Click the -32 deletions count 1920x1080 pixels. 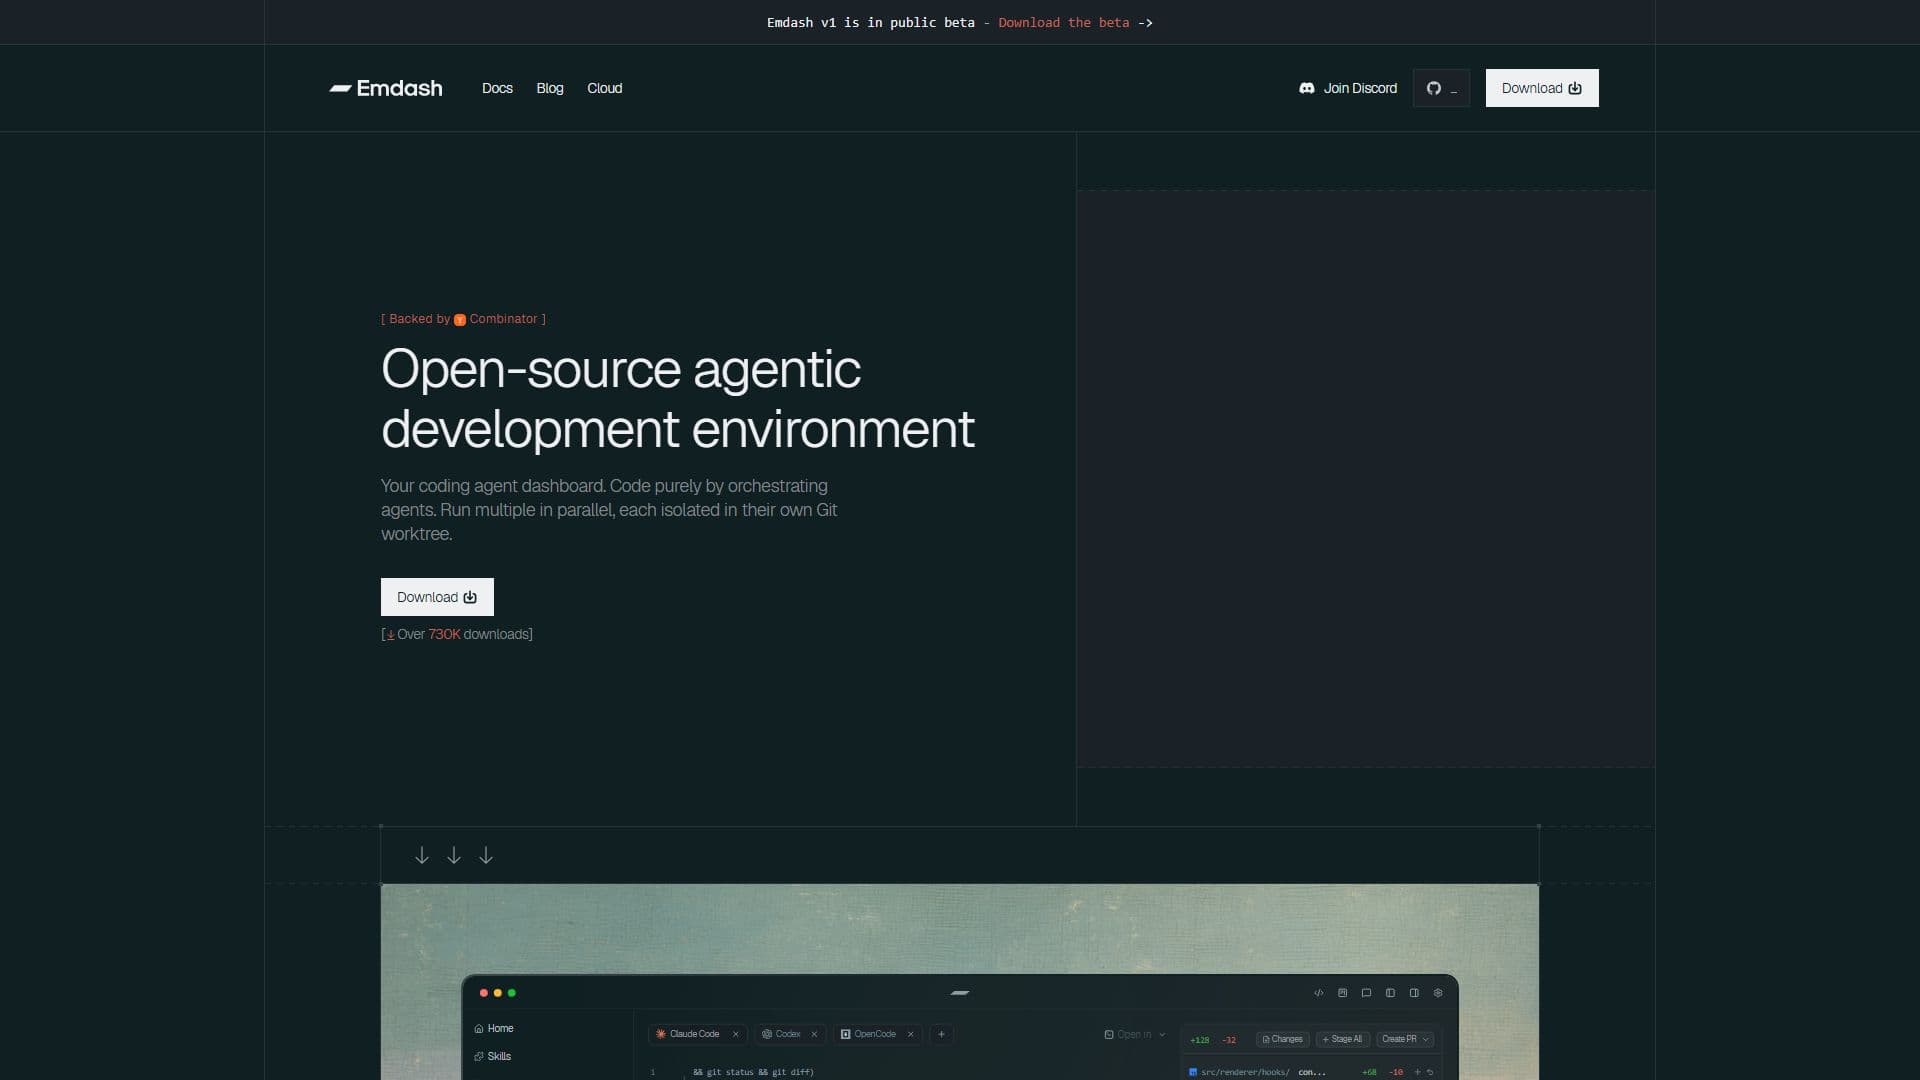coord(1229,1040)
